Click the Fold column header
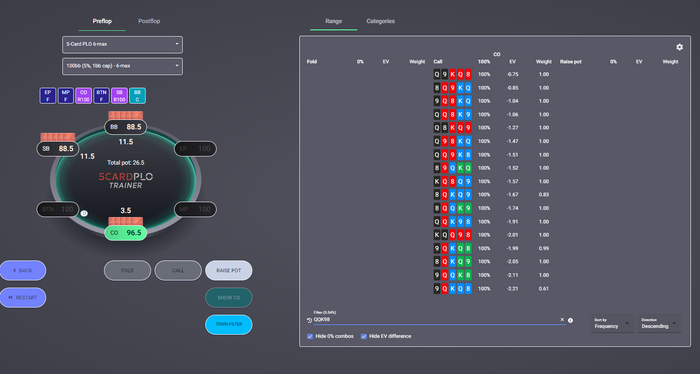This screenshot has width=700, height=374. (312, 62)
